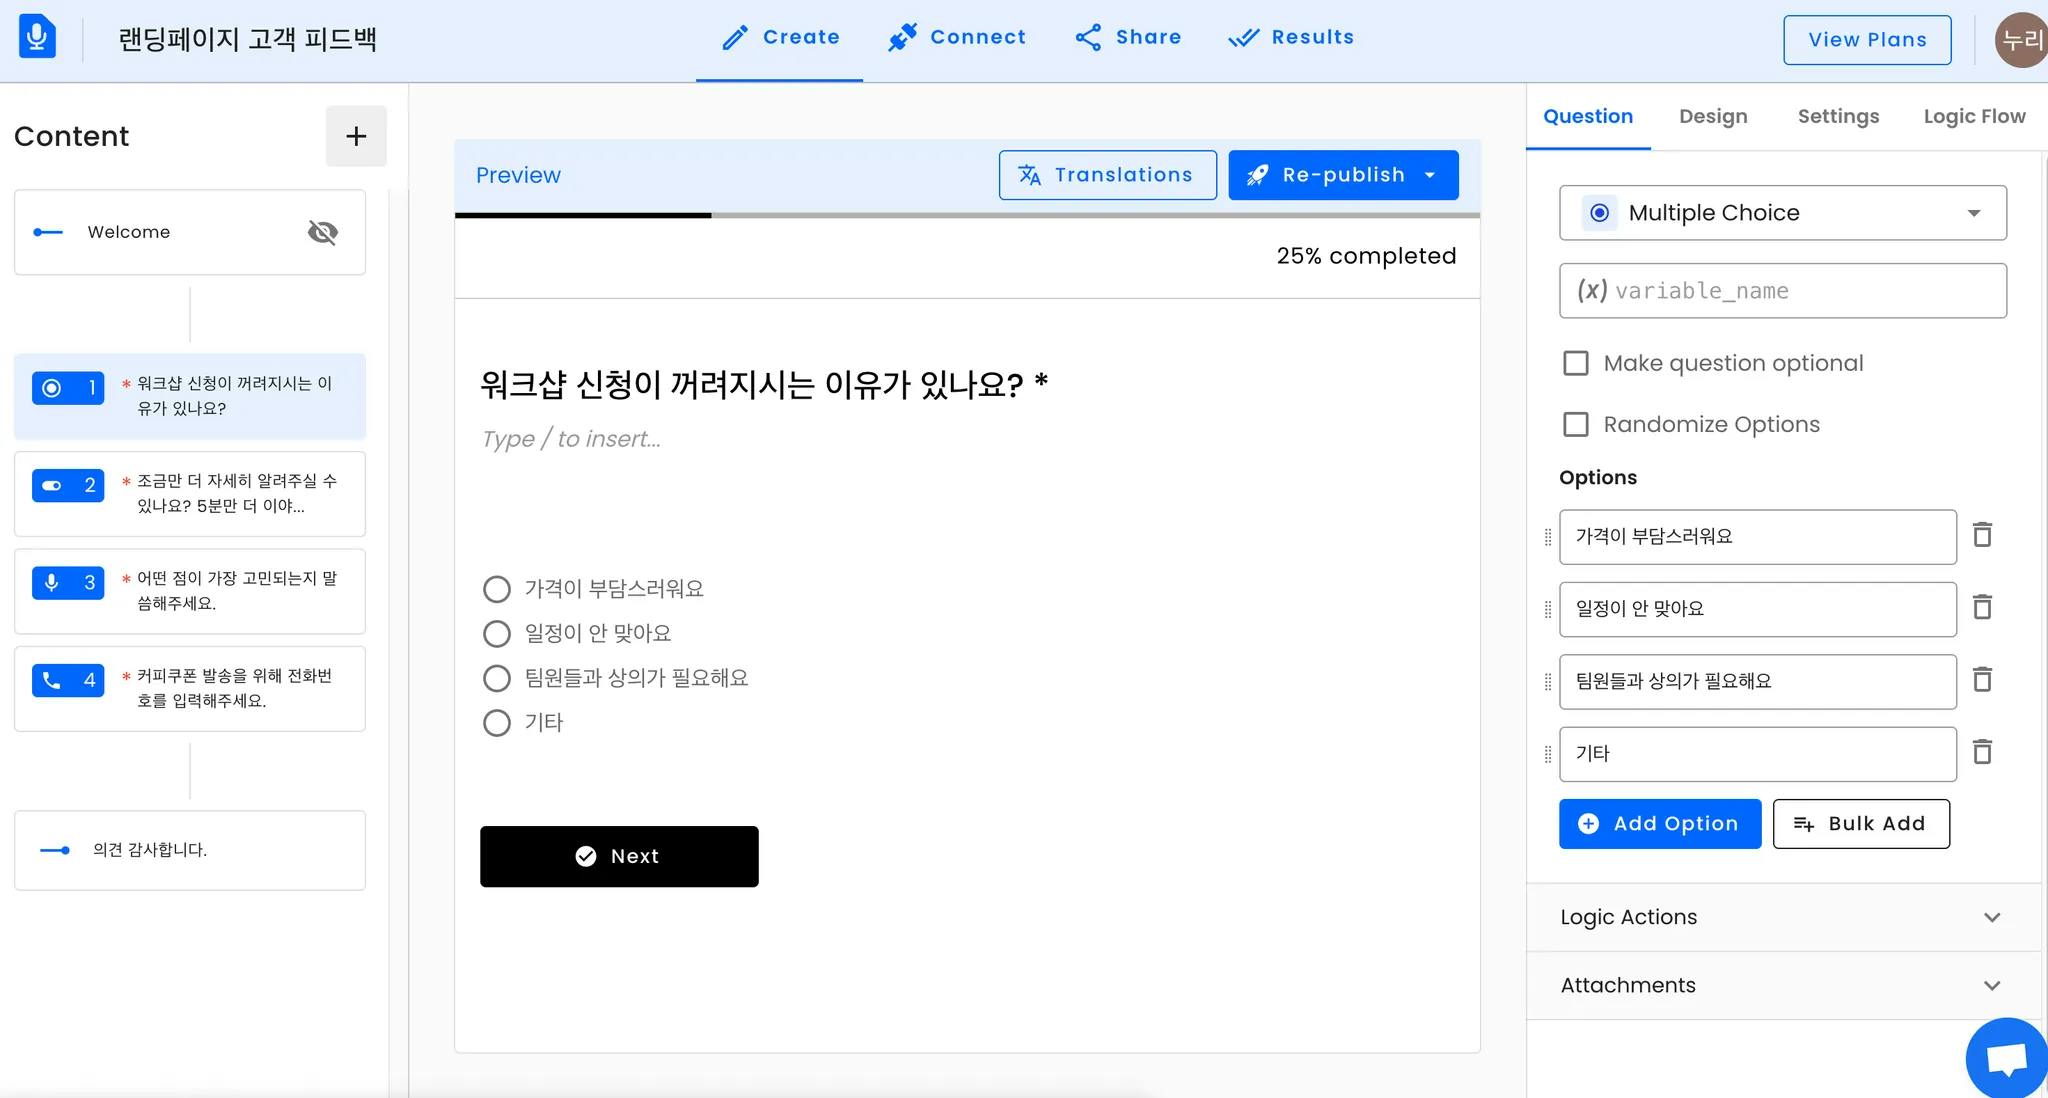Click the Bulk Add button

[x=1860, y=824]
